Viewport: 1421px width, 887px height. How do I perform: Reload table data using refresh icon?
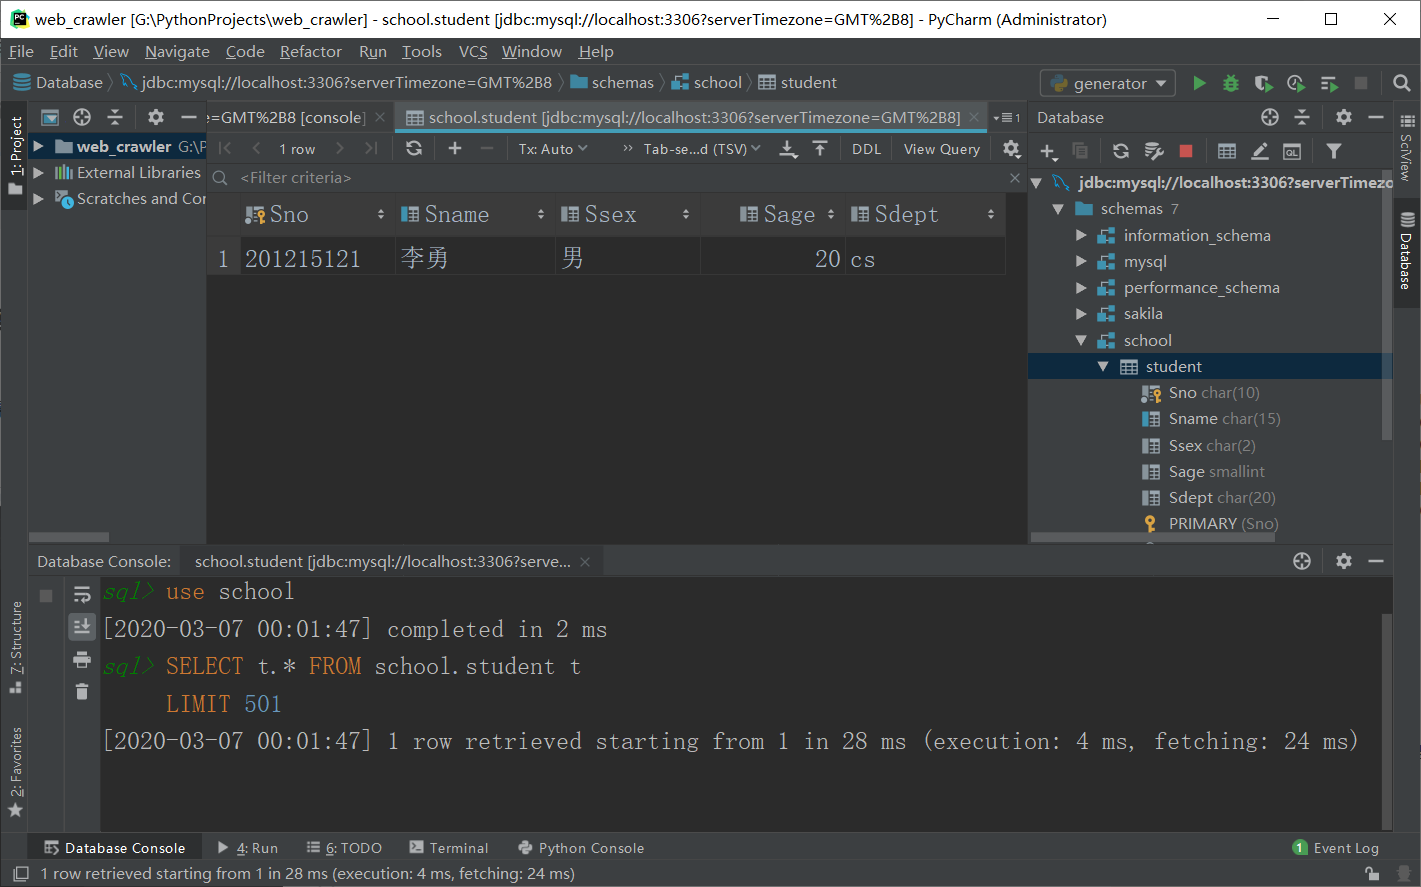click(414, 148)
